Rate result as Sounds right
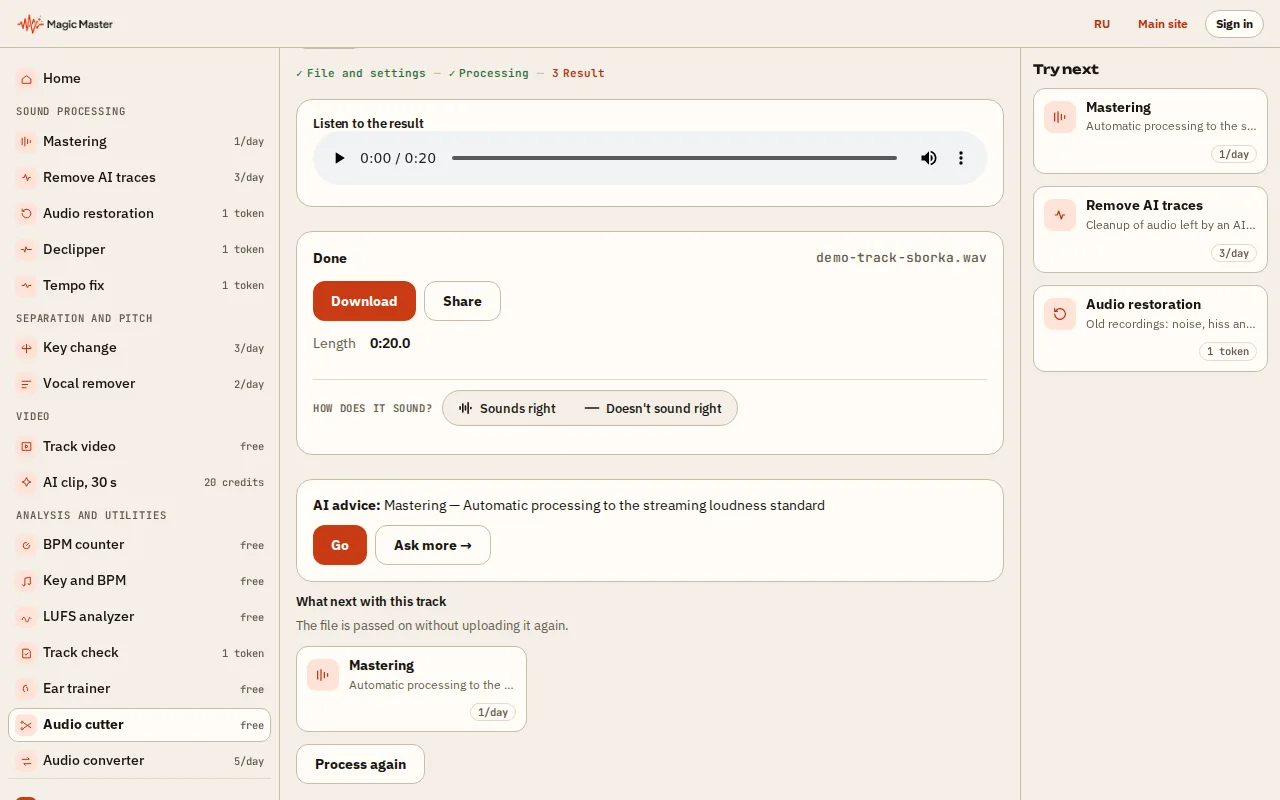 click(x=507, y=408)
